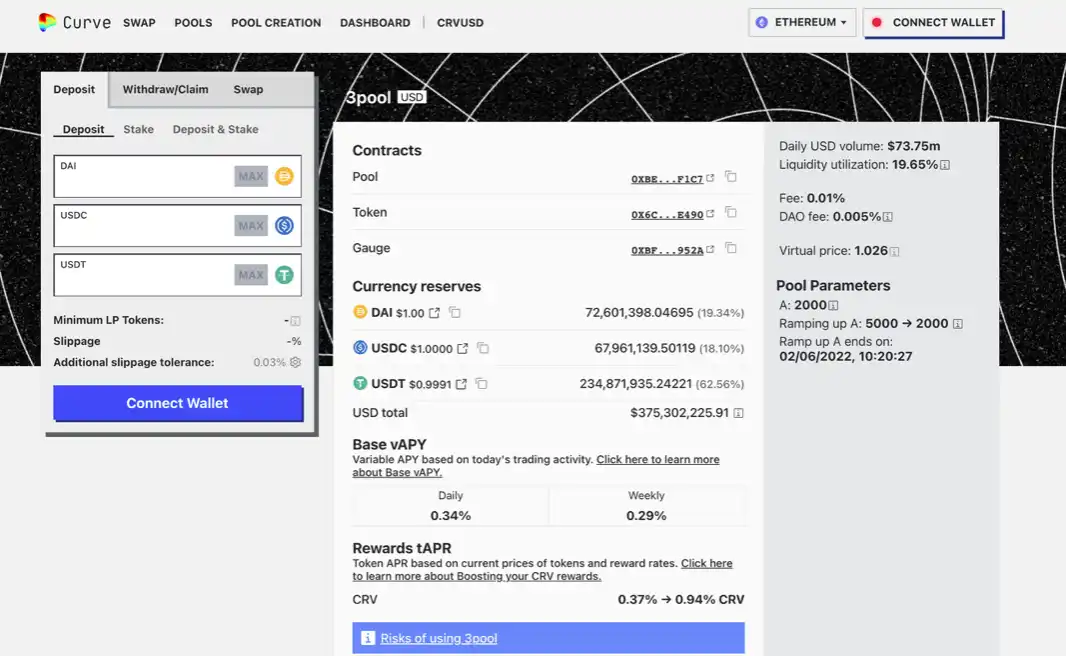The height and width of the screenshot is (656, 1066).
Task: Click MAX for the USDT field
Action: [x=251, y=275]
